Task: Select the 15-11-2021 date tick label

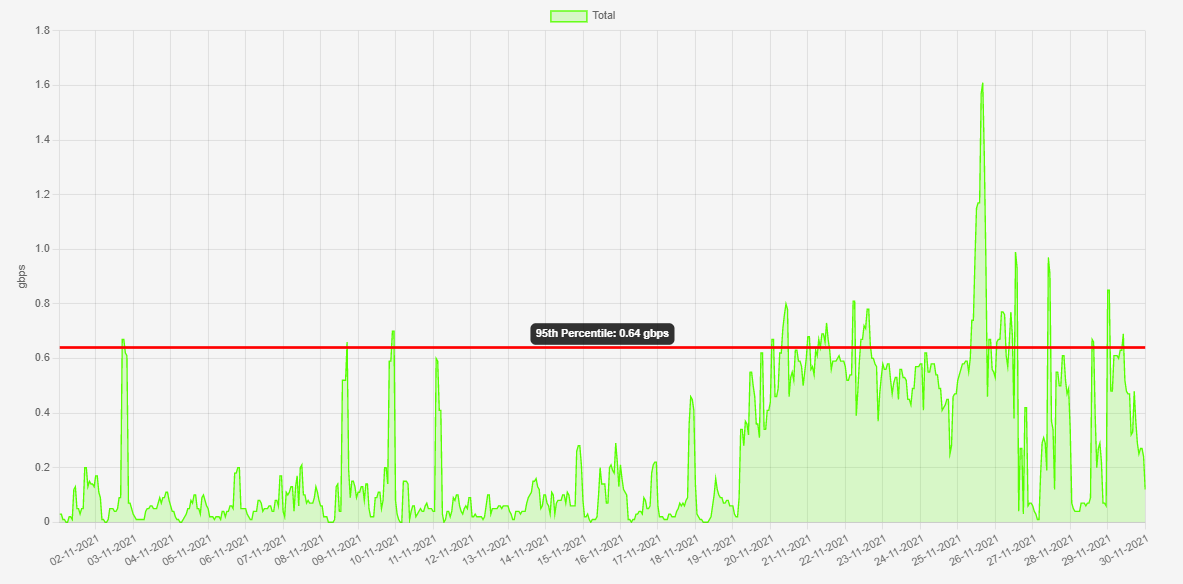Action: point(564,548)
